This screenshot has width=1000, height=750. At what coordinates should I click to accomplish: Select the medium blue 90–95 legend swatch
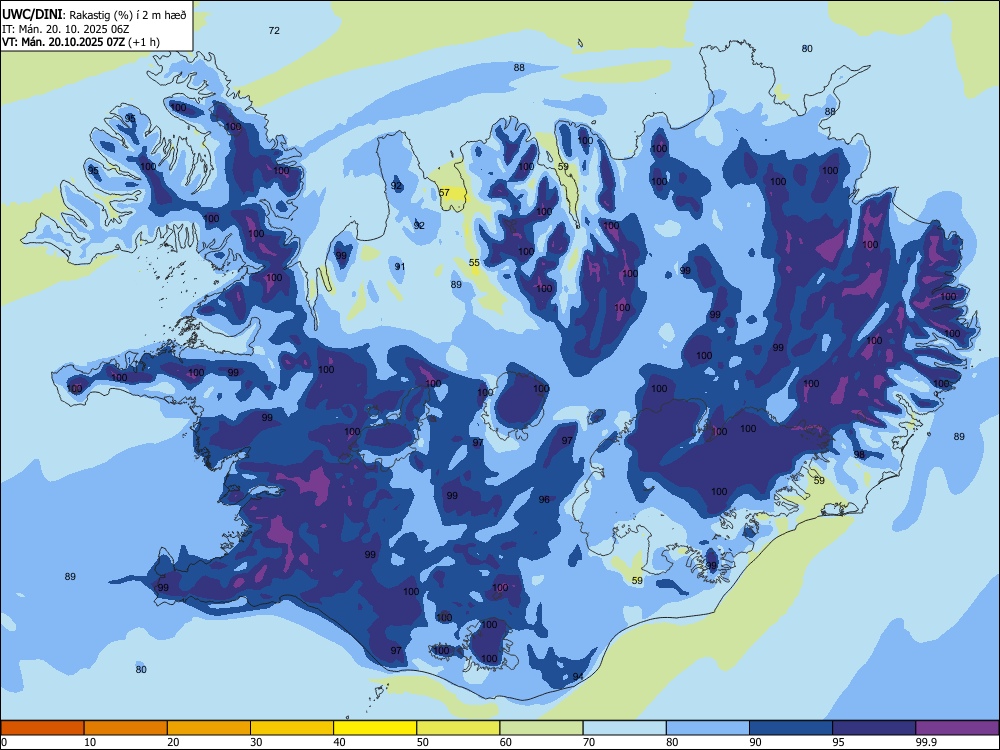[791, 728]
